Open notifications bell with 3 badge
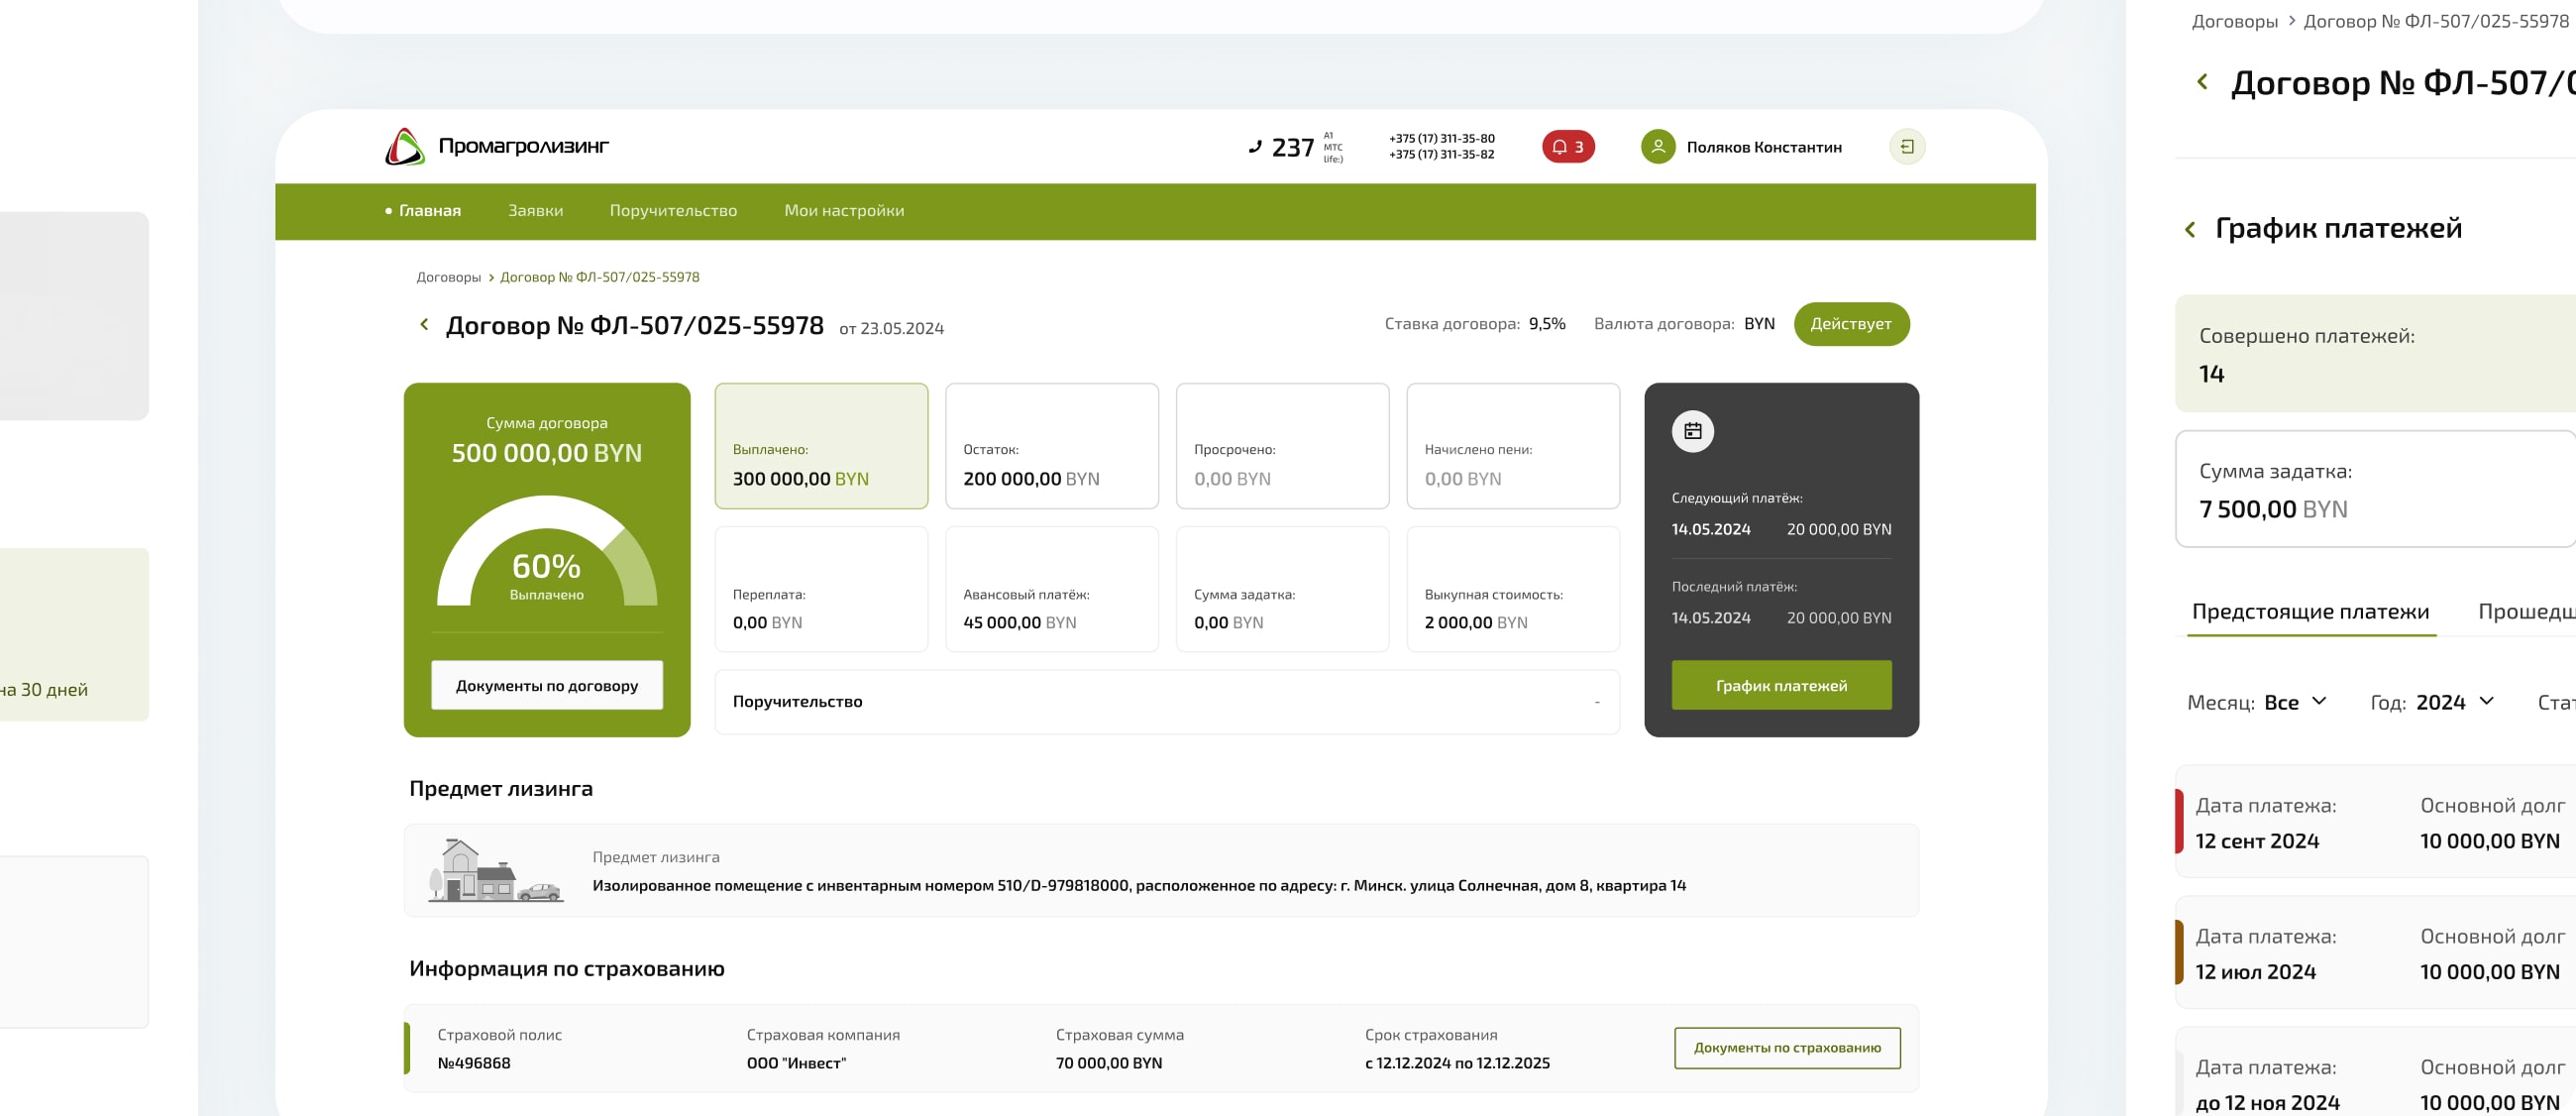The image size is (2576, 1116). tap(1567, 147)
